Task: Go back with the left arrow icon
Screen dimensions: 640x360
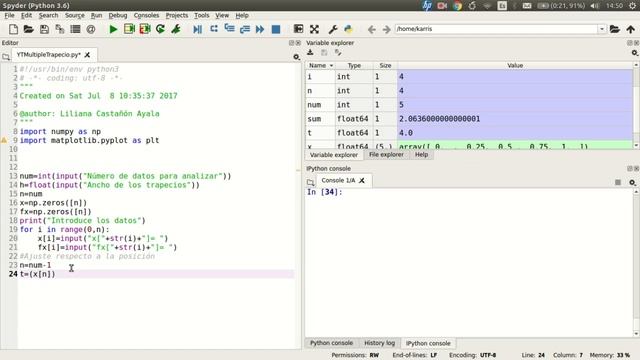Action: [x=371, y=29]
